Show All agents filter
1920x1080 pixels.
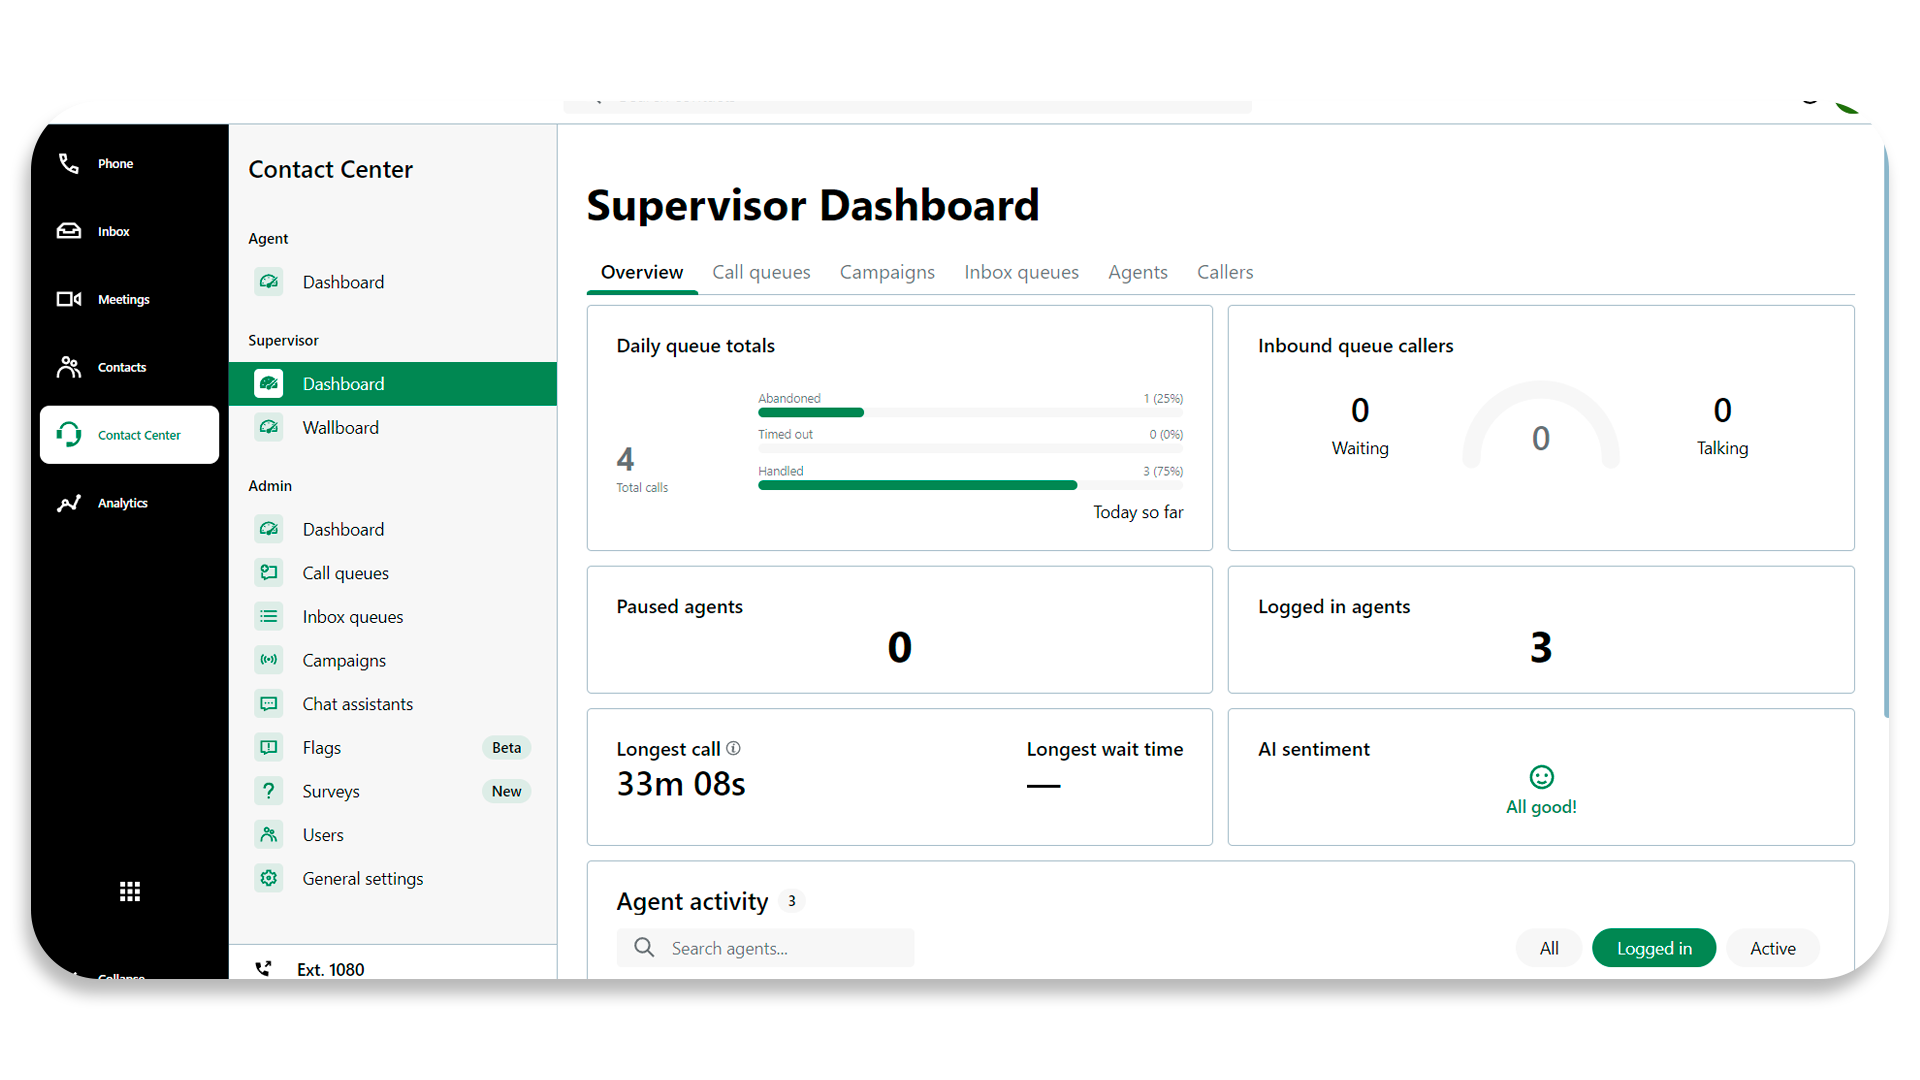point(1549,948)
